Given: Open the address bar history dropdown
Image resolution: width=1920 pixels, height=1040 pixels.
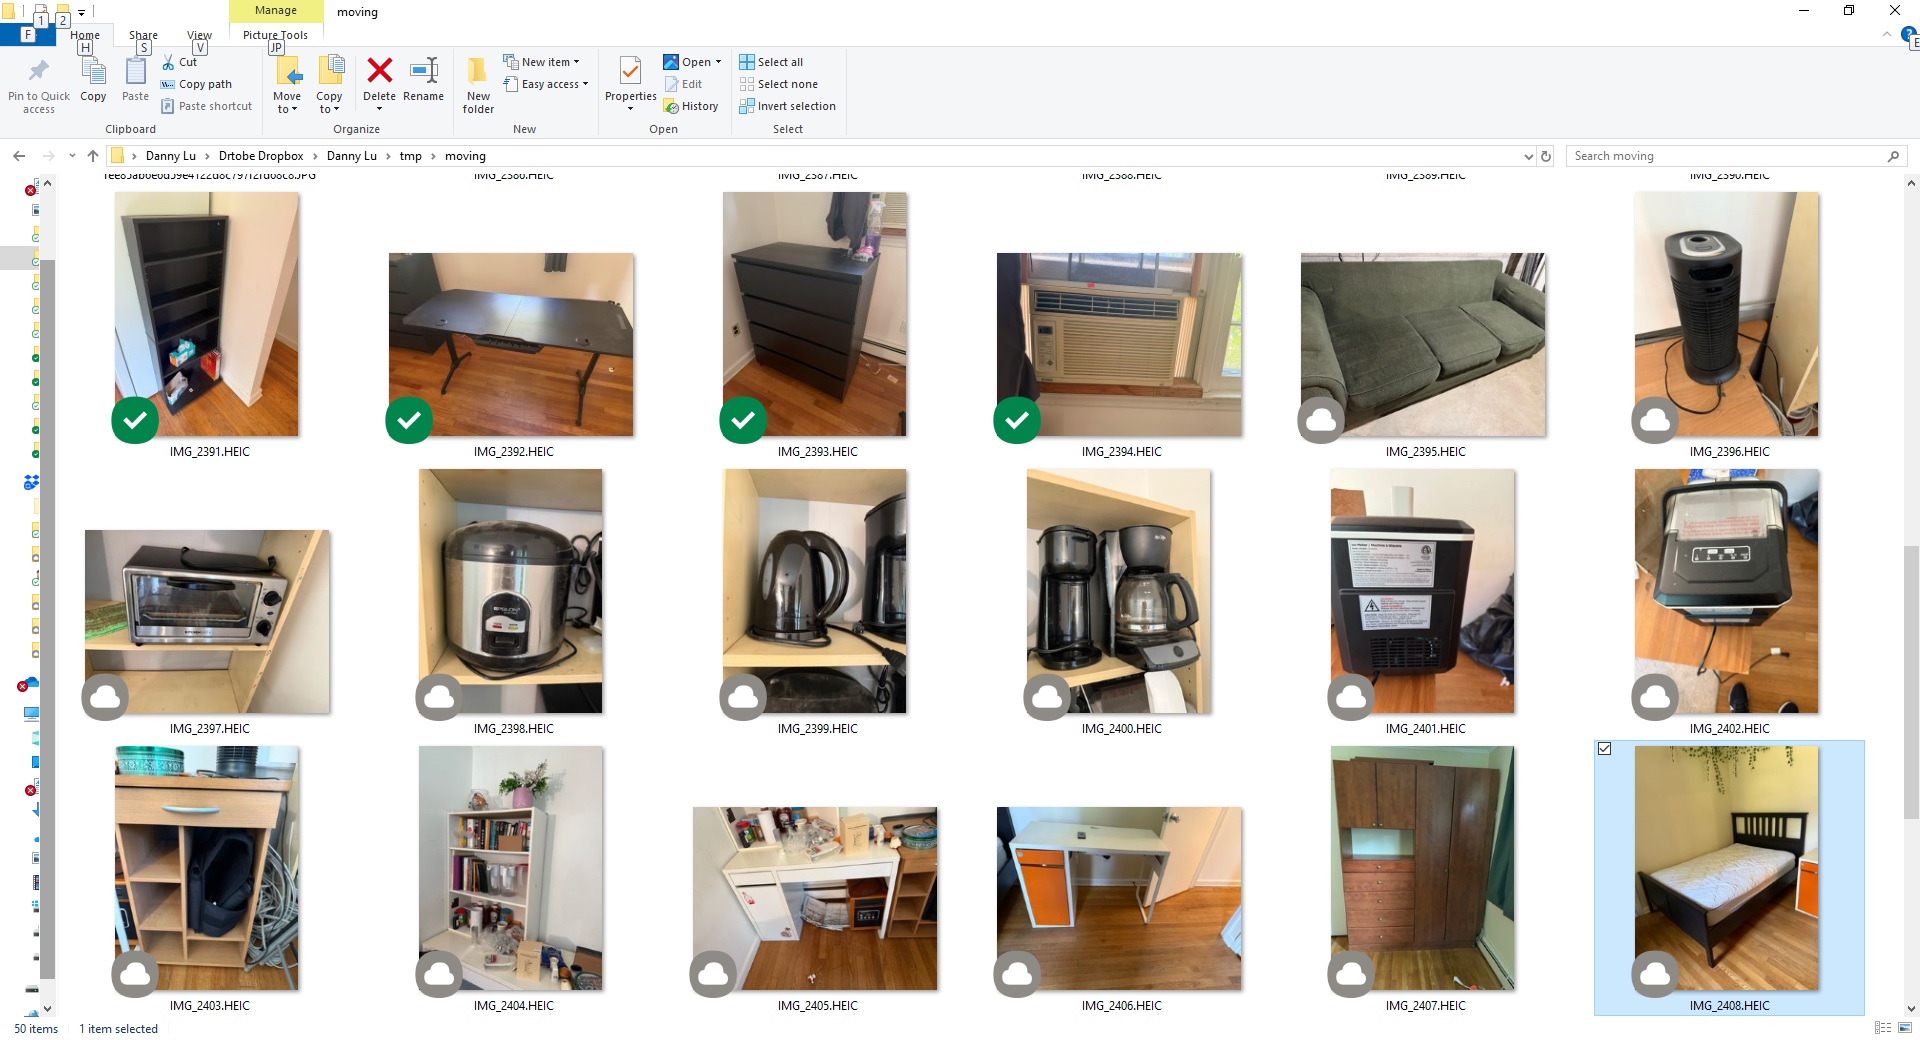Looking at the screenshot, I should point(1528,156).
